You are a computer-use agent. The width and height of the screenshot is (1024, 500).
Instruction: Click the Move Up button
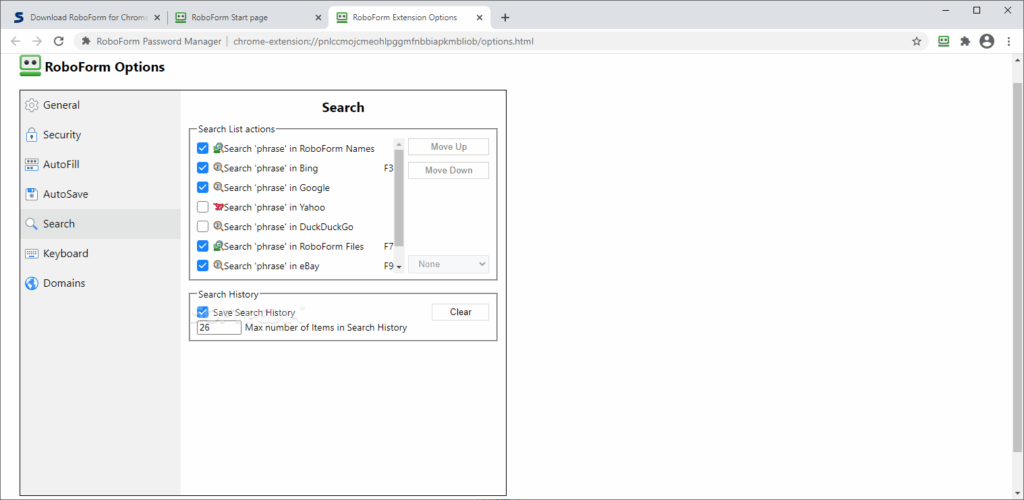[448, 147]
